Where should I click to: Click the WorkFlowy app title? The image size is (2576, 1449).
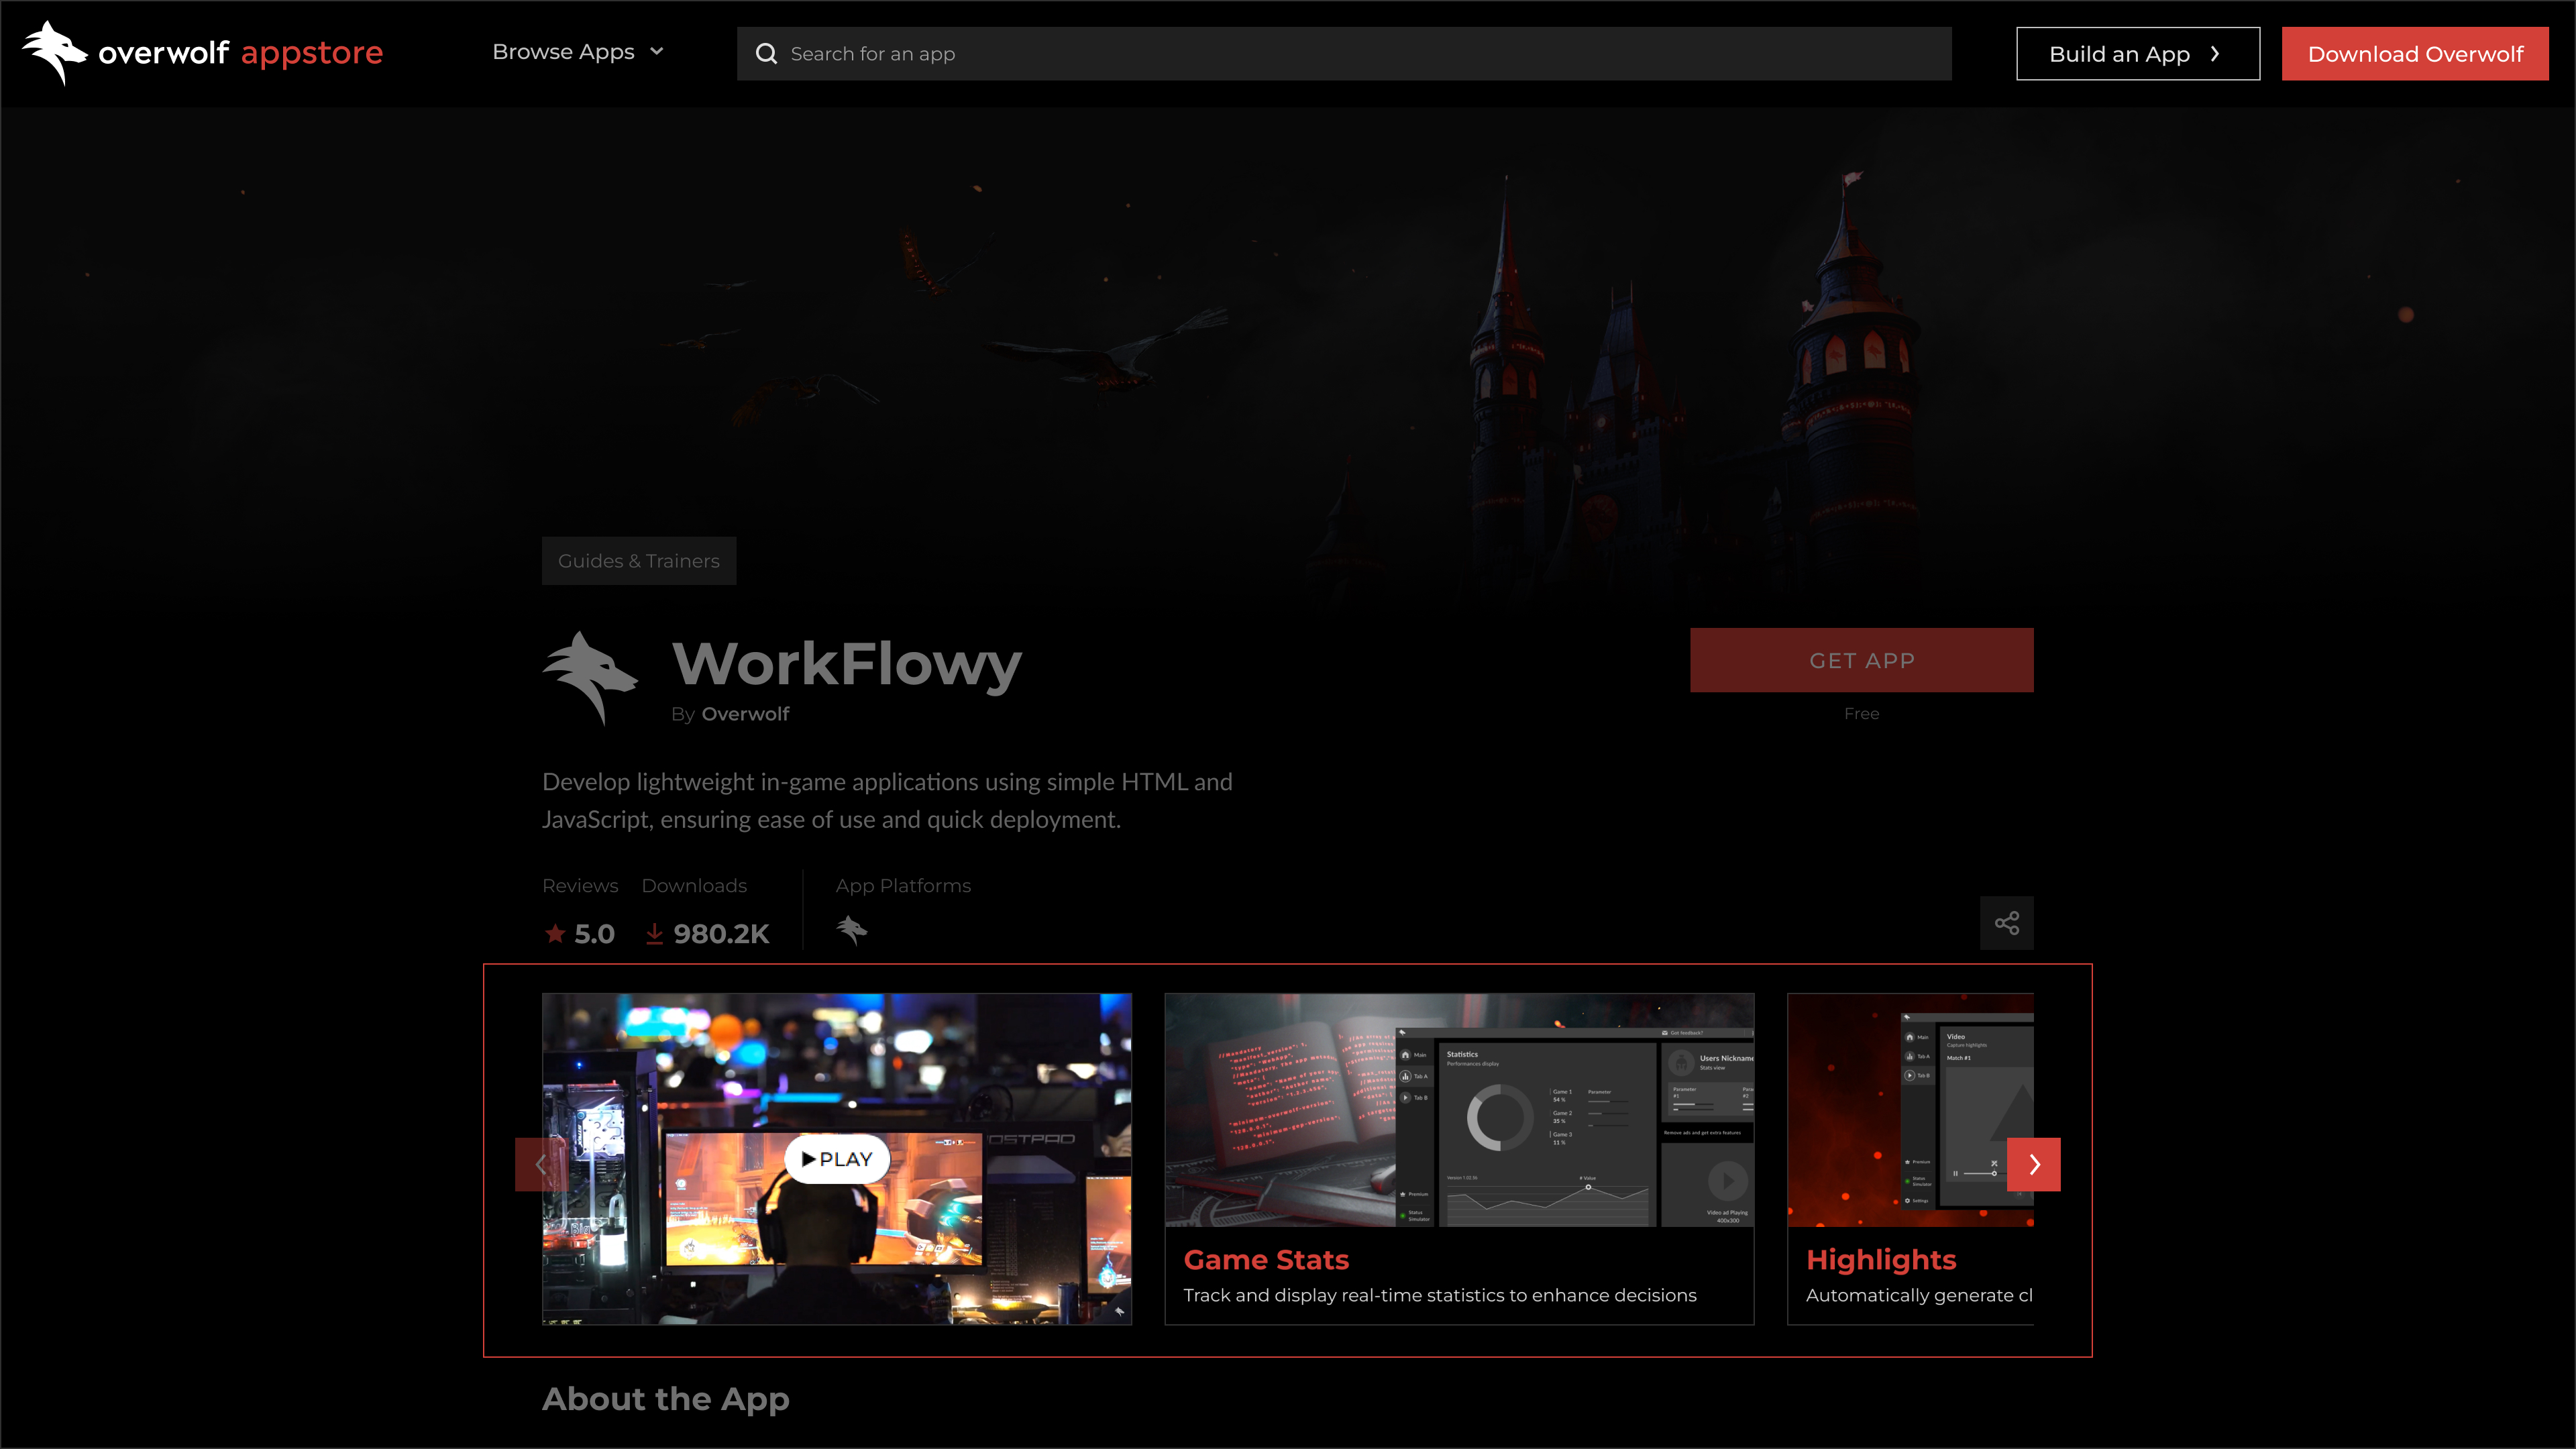coord(846,664)
